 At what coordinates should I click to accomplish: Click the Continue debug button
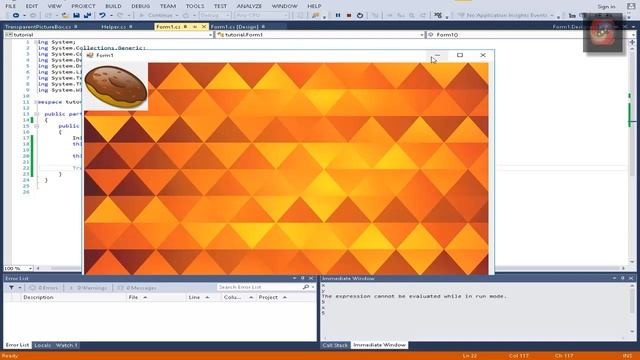pos(156,16)
